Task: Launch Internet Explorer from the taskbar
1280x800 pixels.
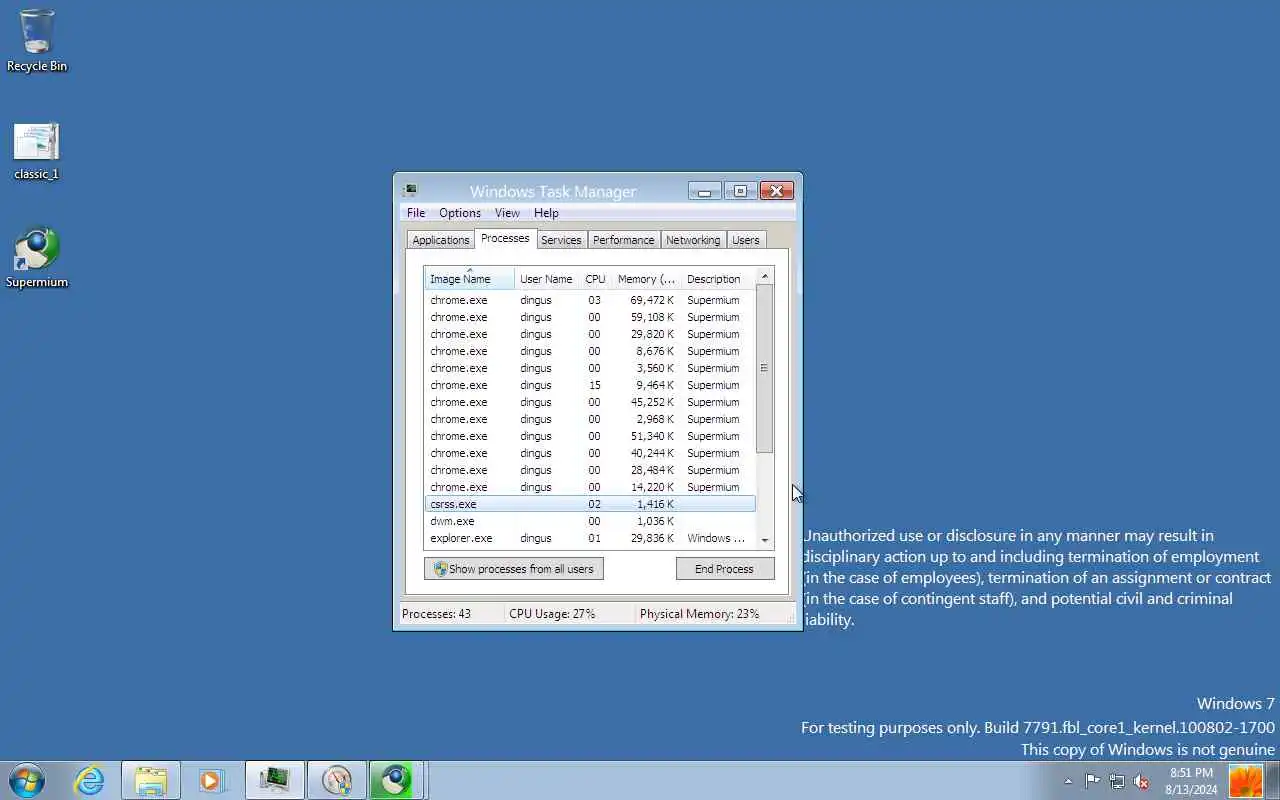Action: pos(90,780)
